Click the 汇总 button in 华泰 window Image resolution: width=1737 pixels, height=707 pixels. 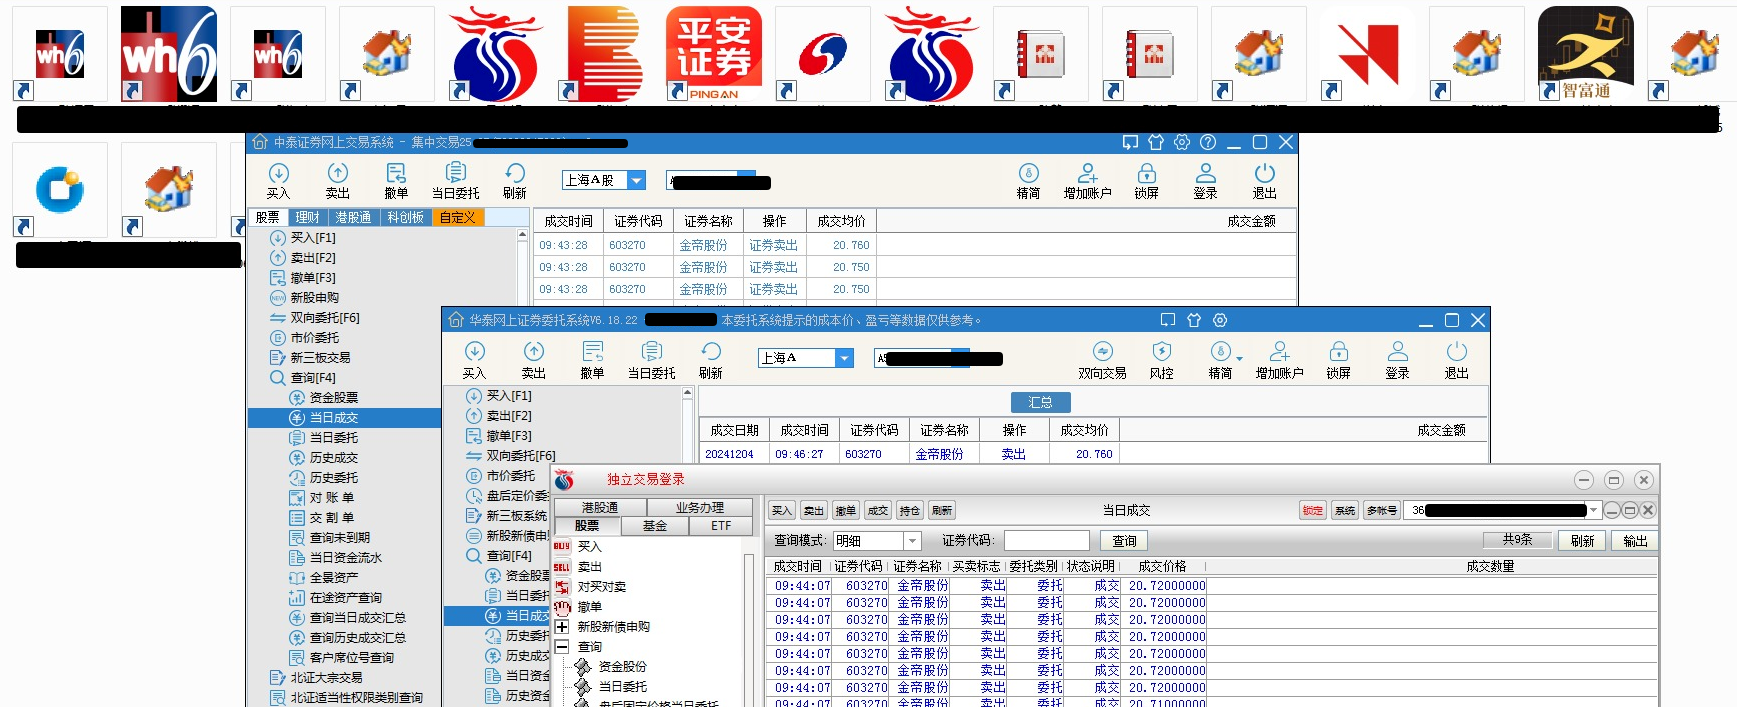(x=1040, y=402)
